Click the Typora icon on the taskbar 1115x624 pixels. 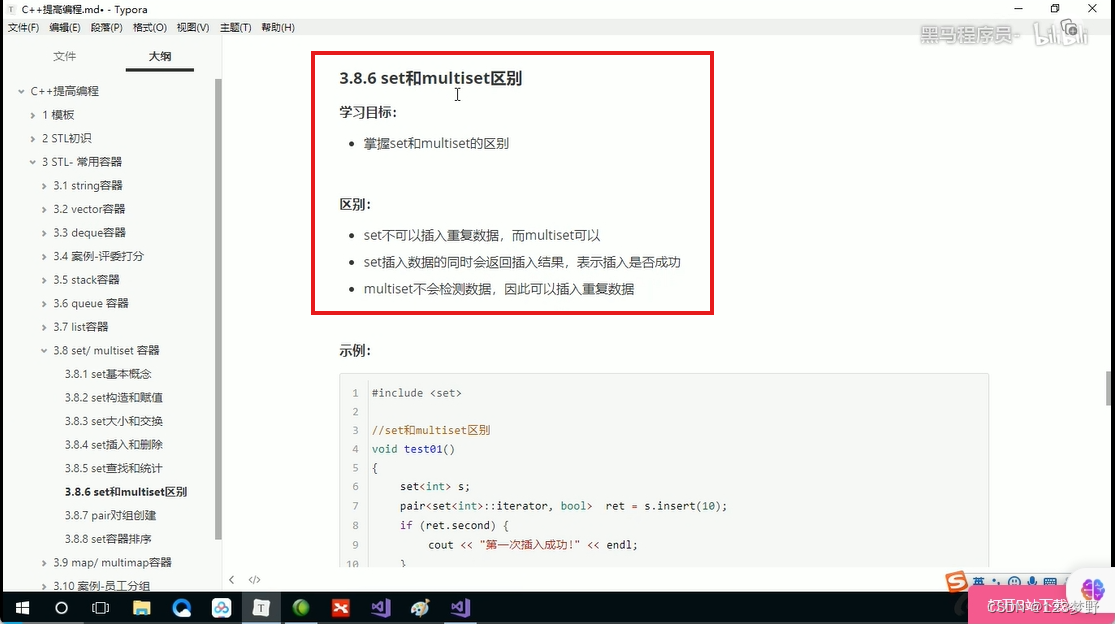pyautogui.click(x=261, y=607)
